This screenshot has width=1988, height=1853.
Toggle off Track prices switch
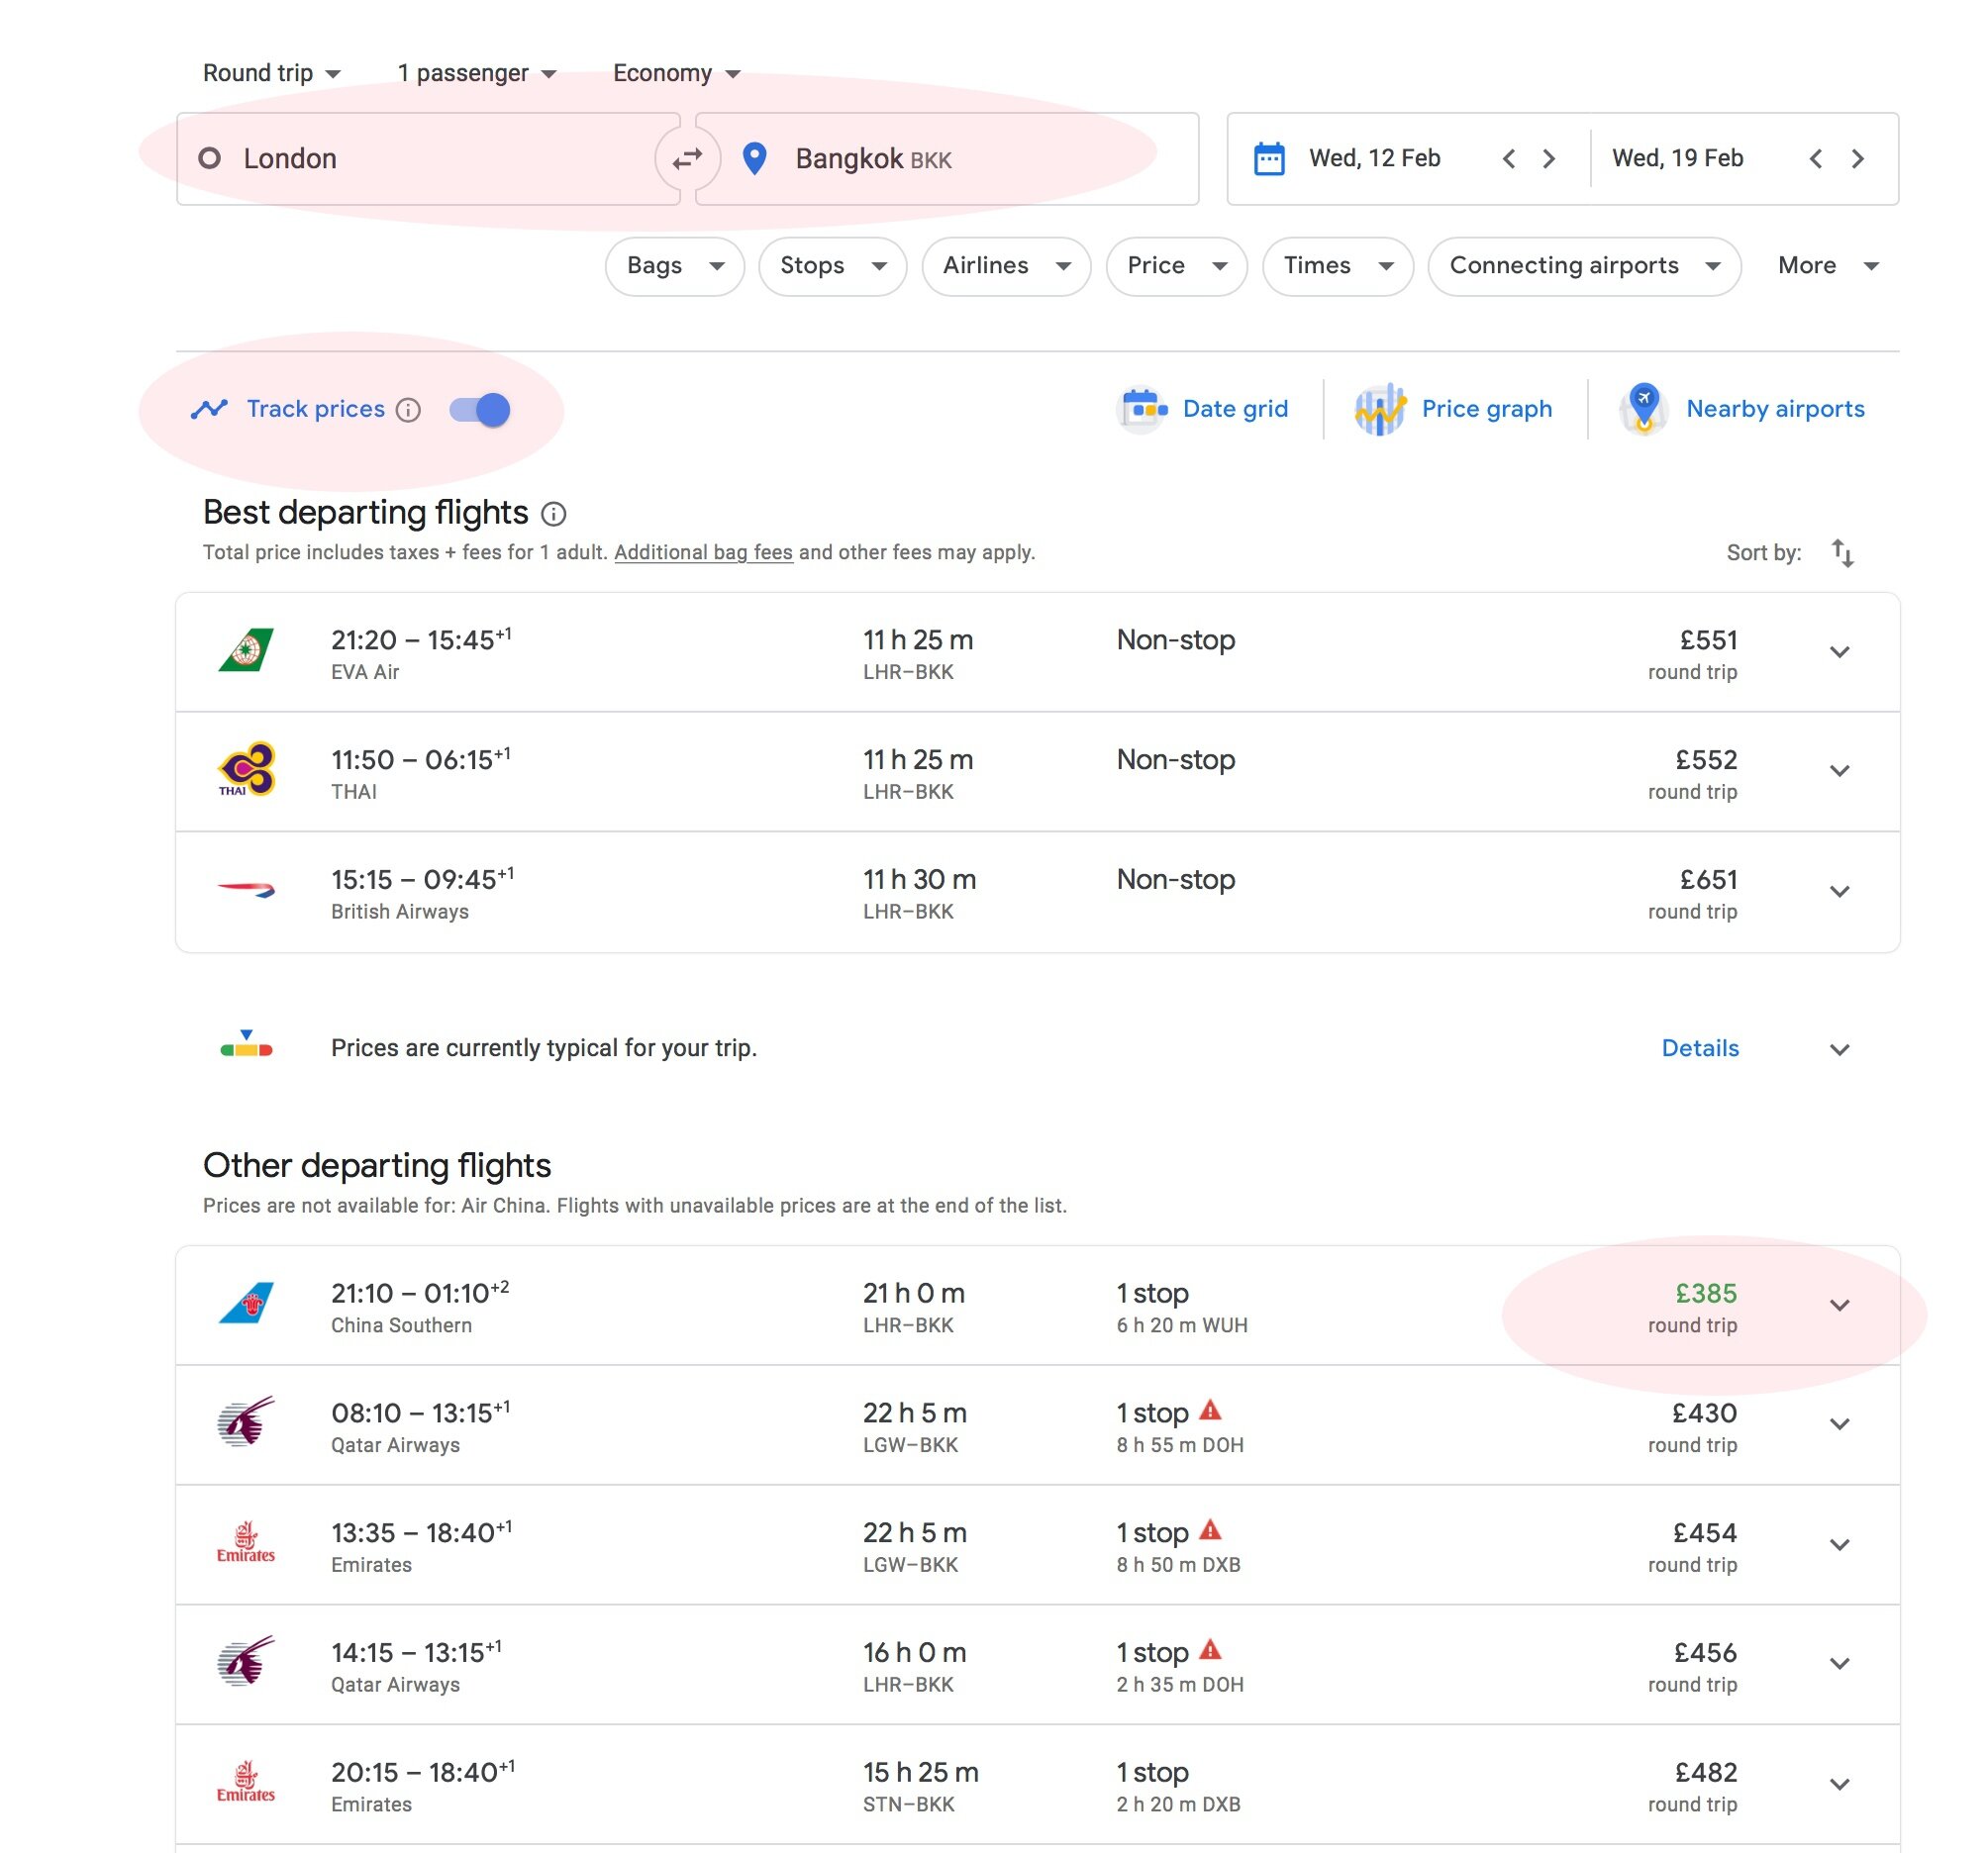click(481, 410)
